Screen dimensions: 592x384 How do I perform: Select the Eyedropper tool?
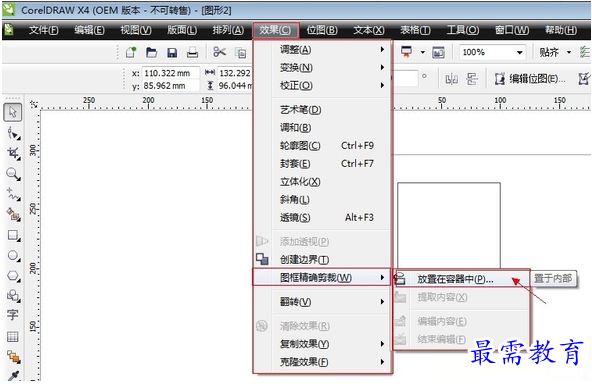coord(14,375)
